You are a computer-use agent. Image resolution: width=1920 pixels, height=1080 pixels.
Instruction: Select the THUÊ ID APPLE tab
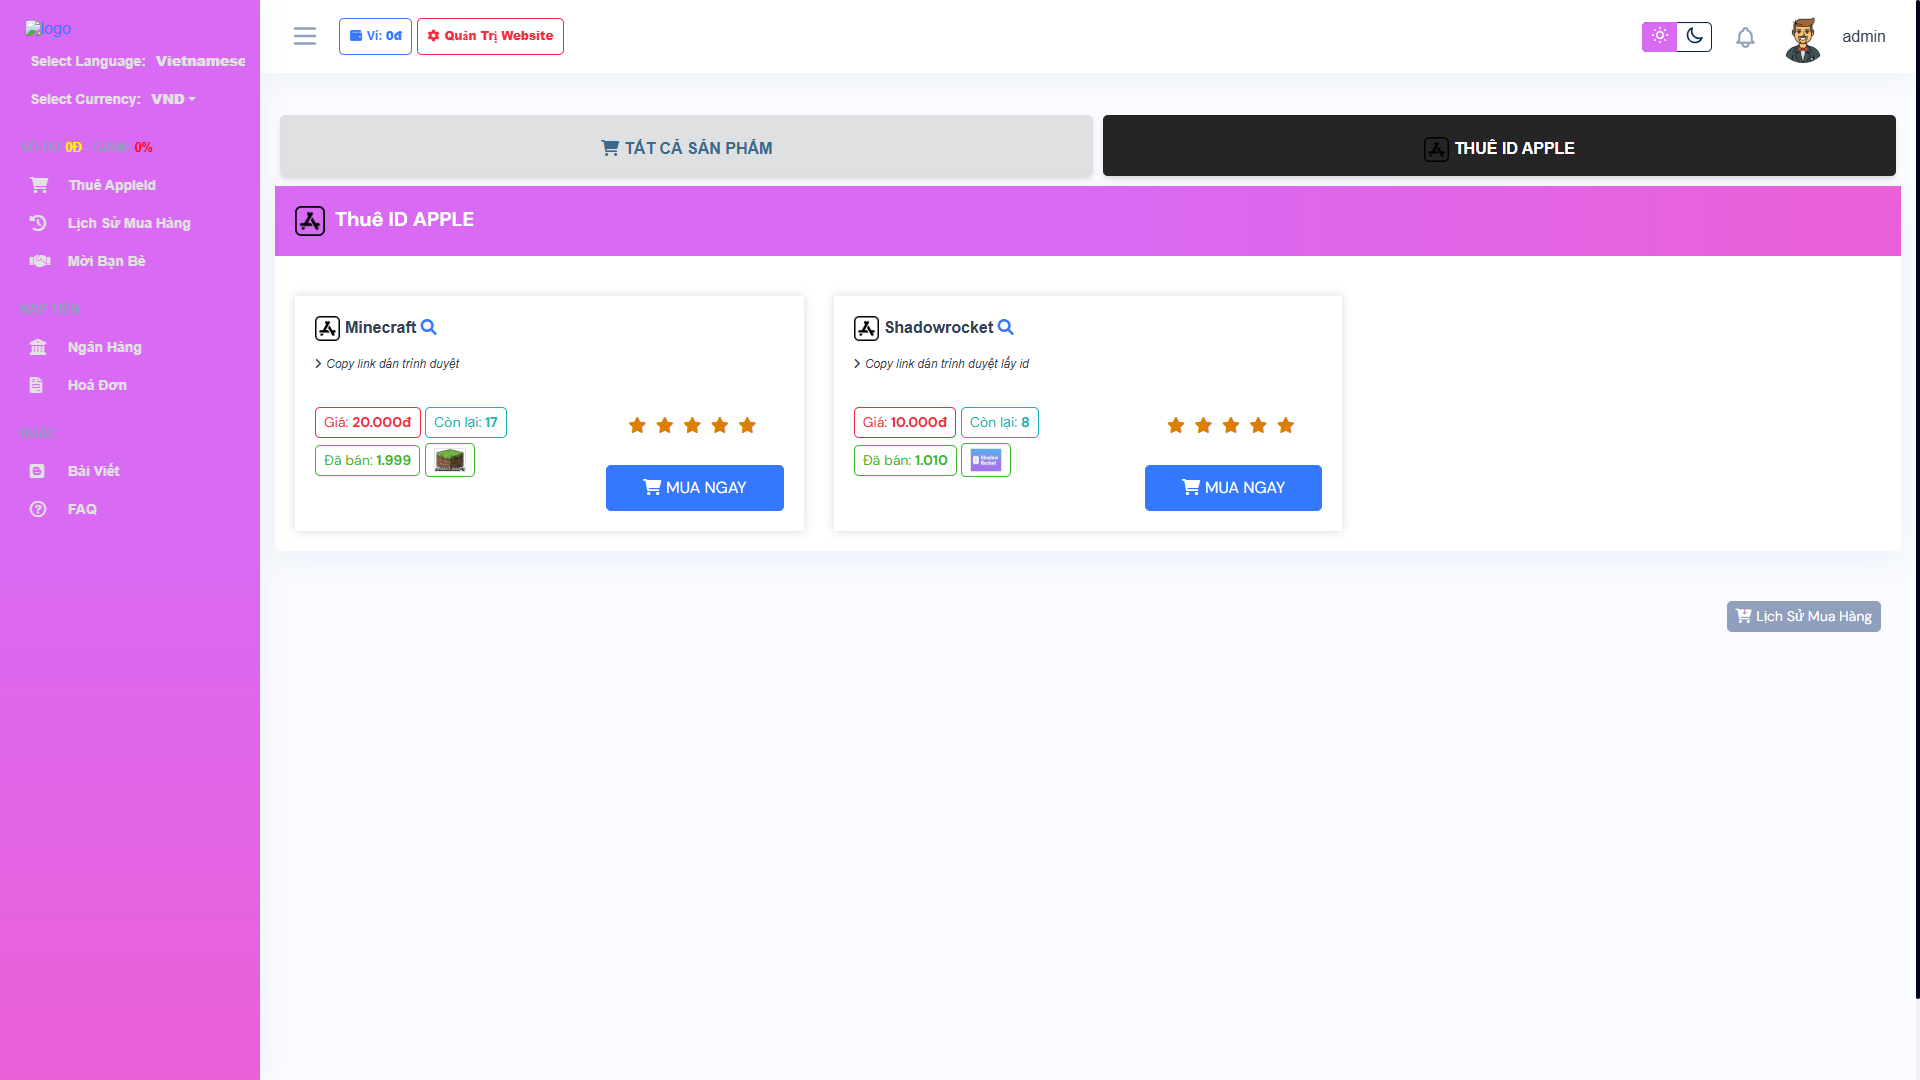click(1498, 147)
